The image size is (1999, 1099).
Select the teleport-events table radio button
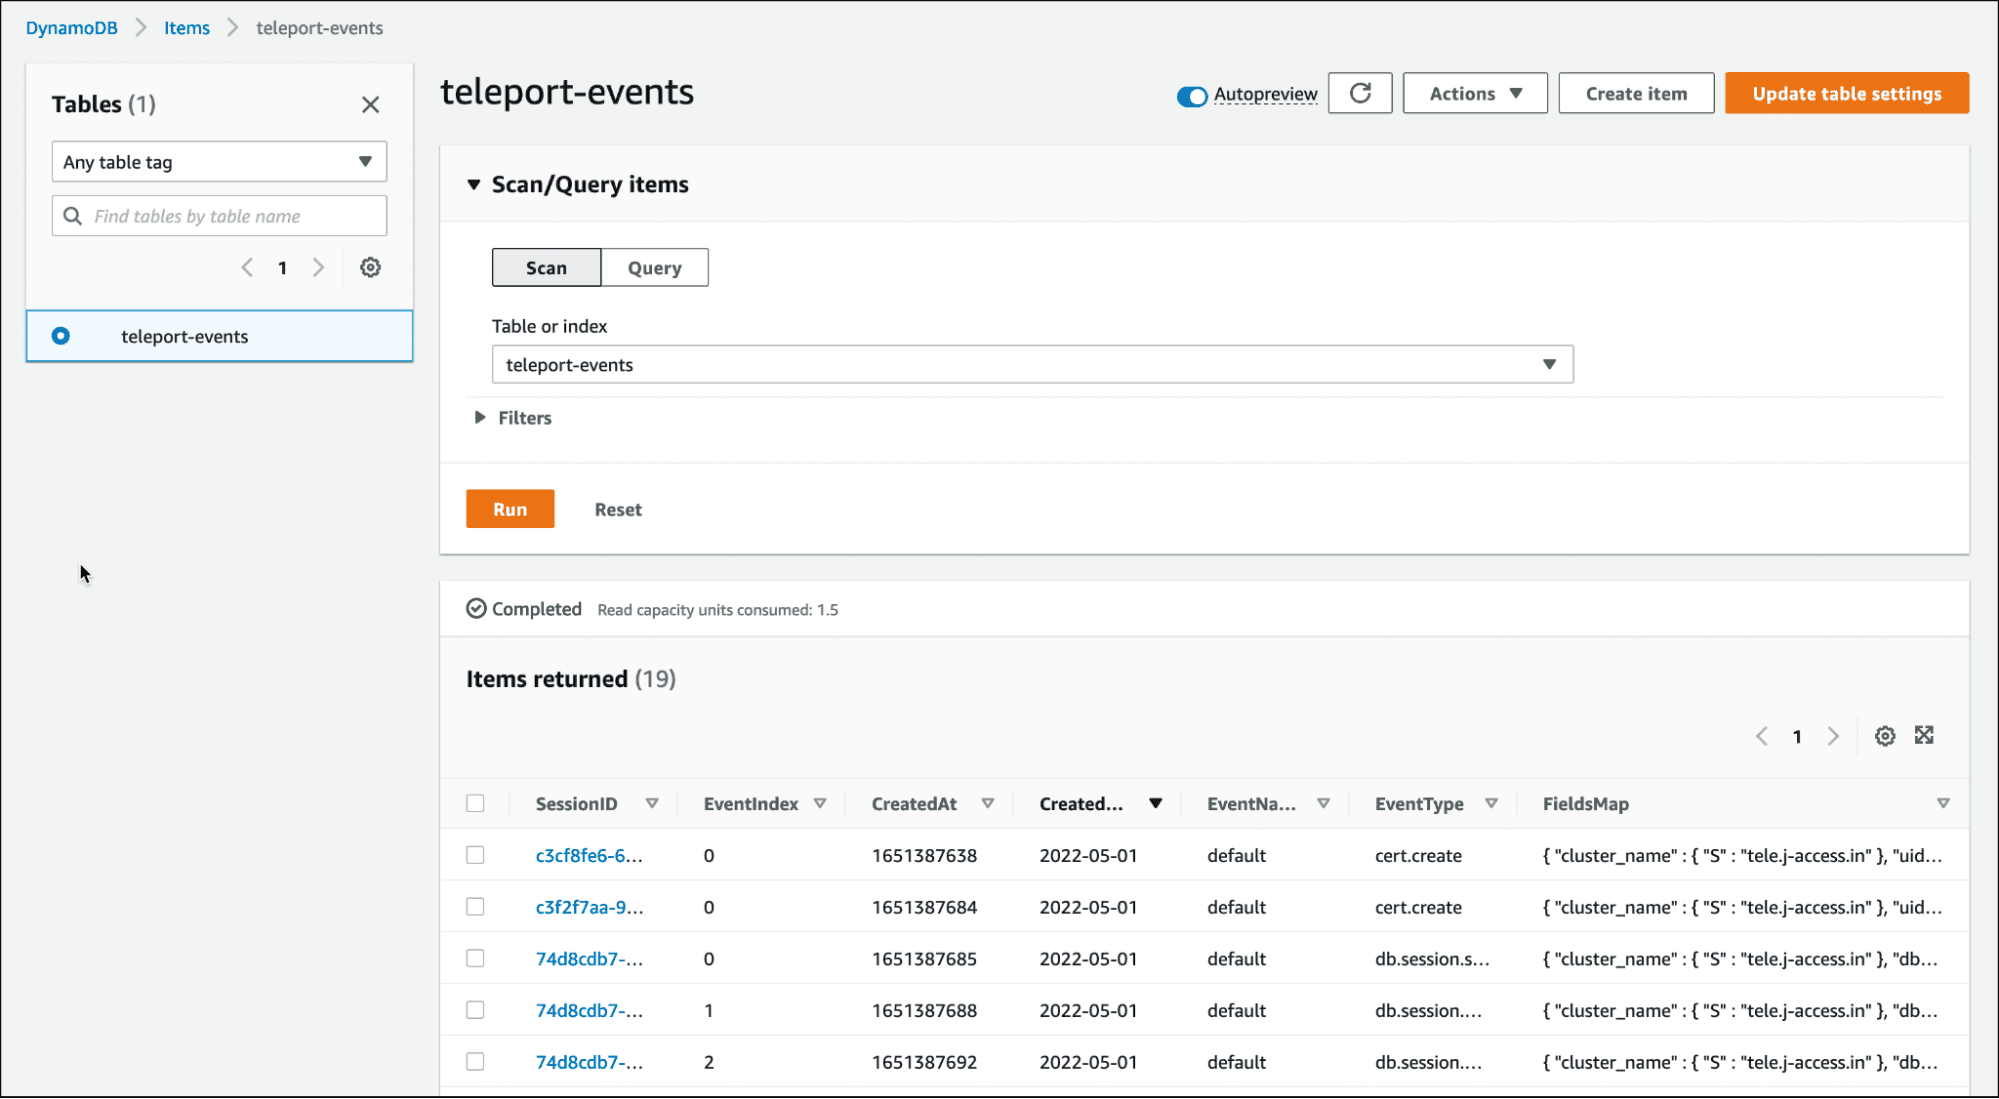click(x=60, y=336)
